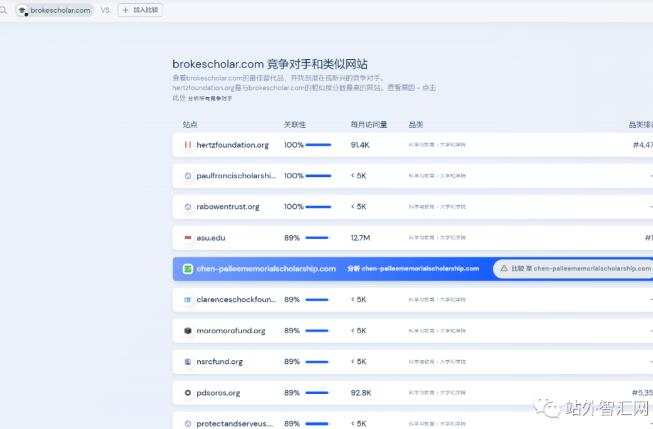
Task: Click the rebowentrust.org favicon
Action: 188,207
